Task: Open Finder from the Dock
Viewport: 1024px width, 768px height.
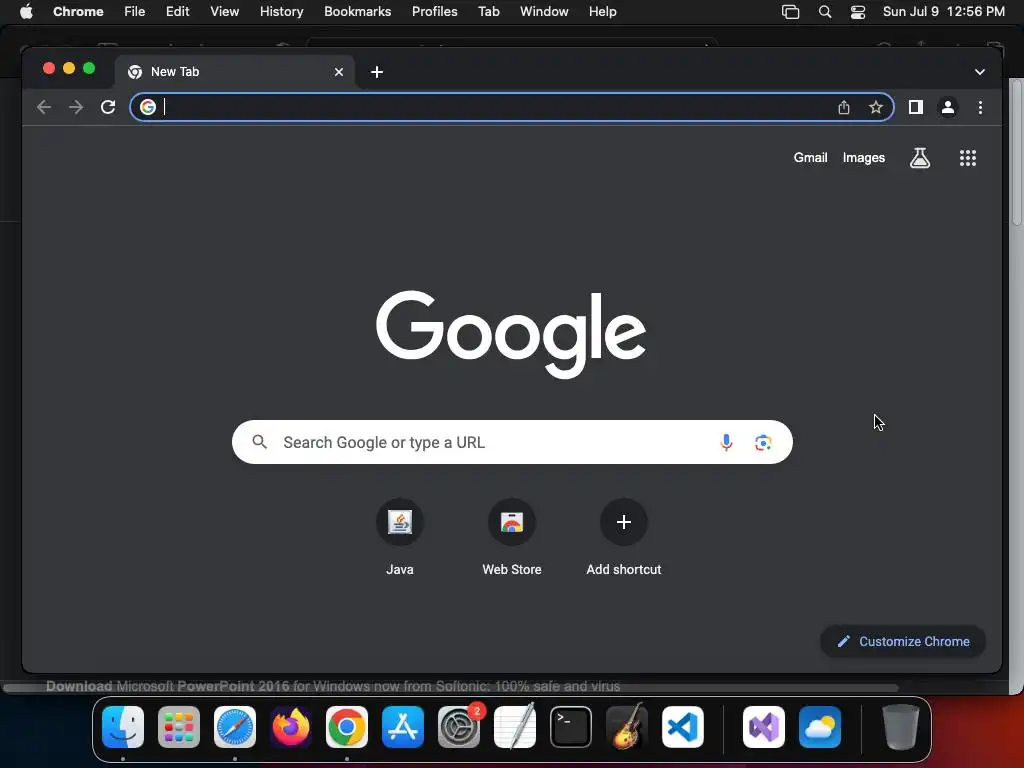Action: 123,727
